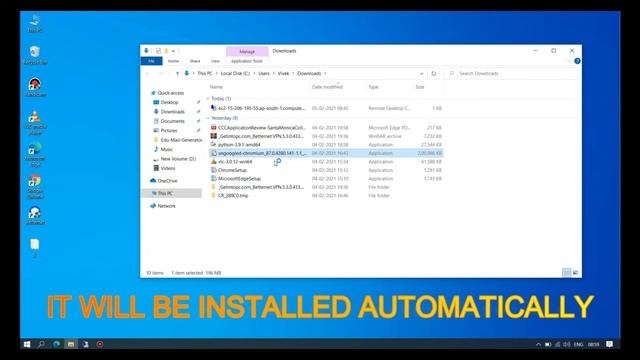Click the Properties quick access toolbar icon
This screenshot has width=640, height=360.
coord(158,51)
